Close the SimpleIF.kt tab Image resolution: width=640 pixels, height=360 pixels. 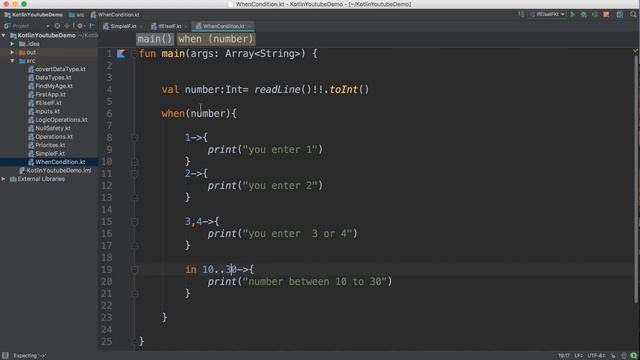[141, 26]
